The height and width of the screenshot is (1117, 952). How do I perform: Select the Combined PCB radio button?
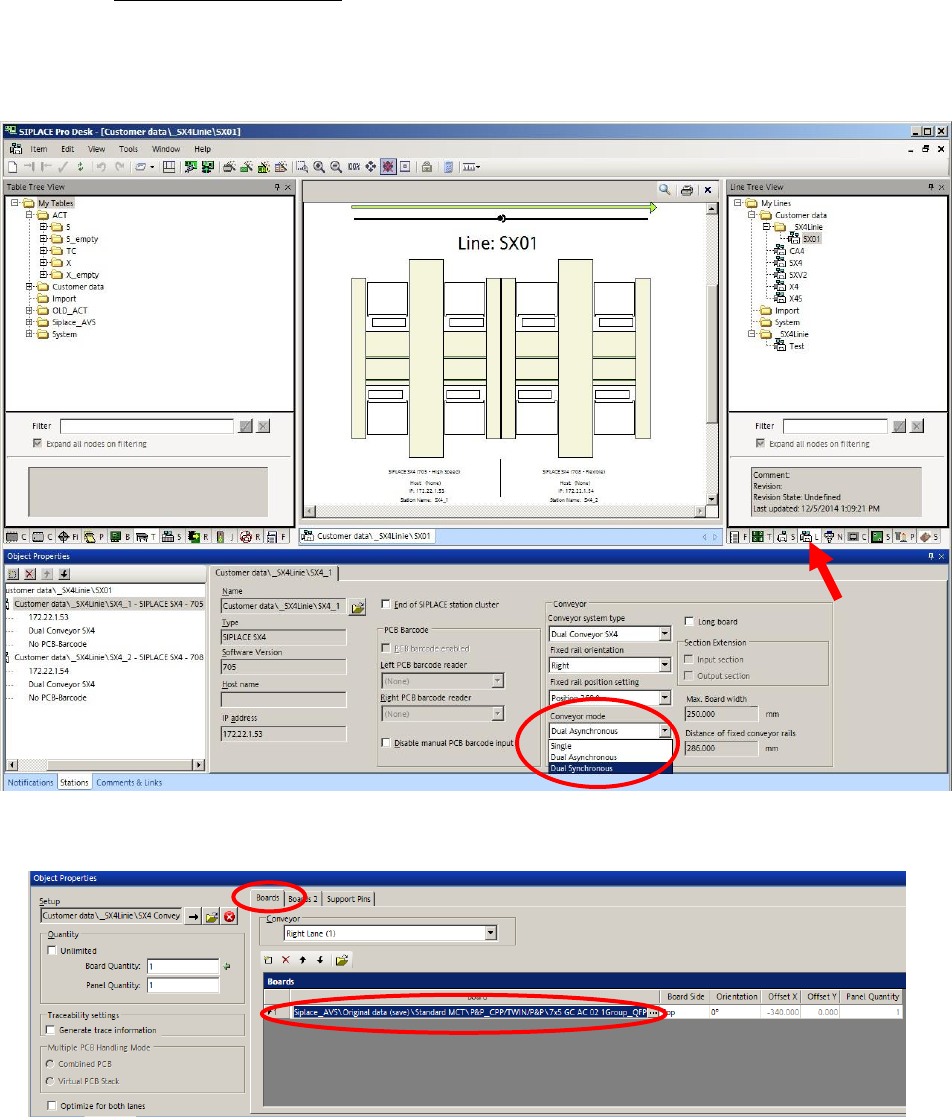(x=50, y=1064)
